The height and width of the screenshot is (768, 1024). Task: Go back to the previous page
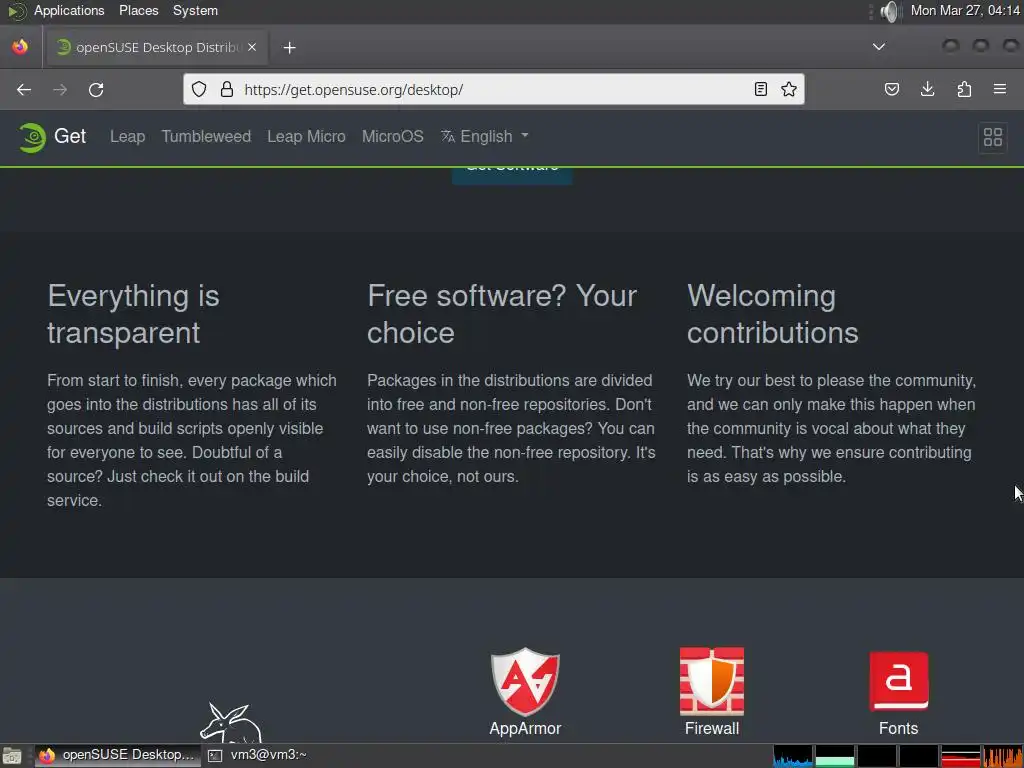point(24,89)
